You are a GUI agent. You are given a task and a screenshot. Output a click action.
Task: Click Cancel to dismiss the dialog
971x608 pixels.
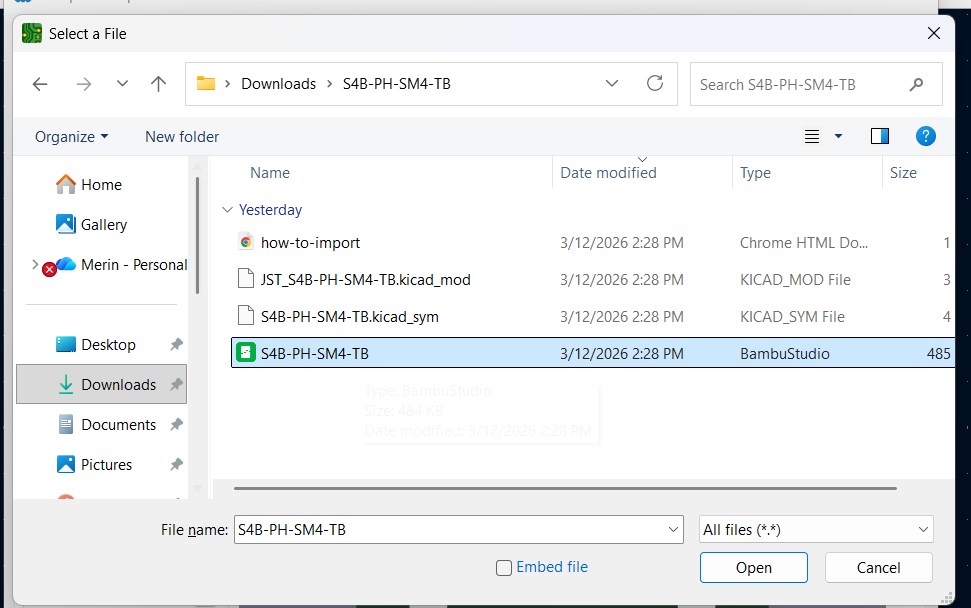pyautogui.click(x=877, y=567)
